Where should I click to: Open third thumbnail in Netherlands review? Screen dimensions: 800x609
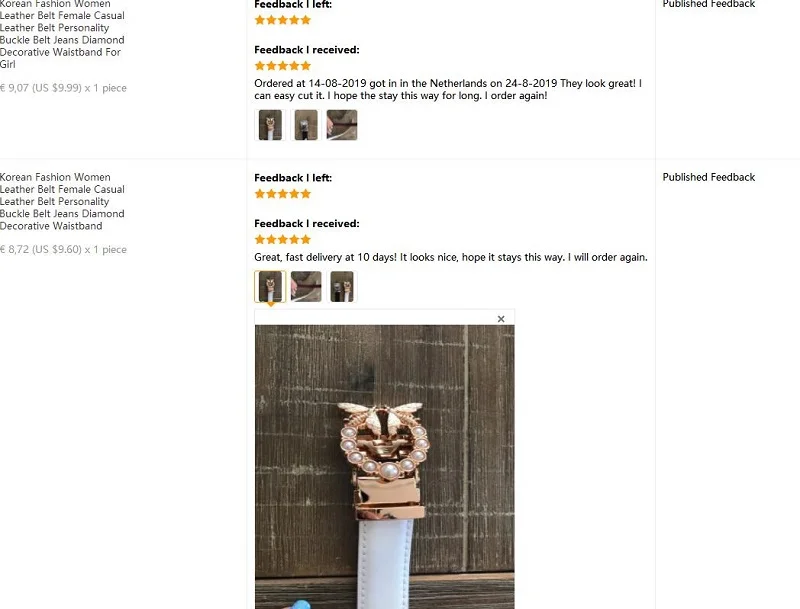[x=342, y=125]
